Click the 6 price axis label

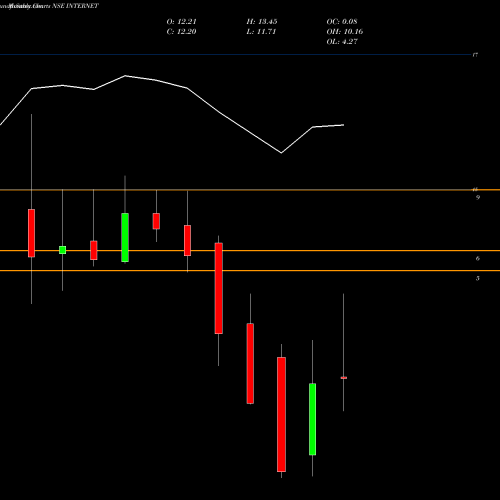point(478,258)
